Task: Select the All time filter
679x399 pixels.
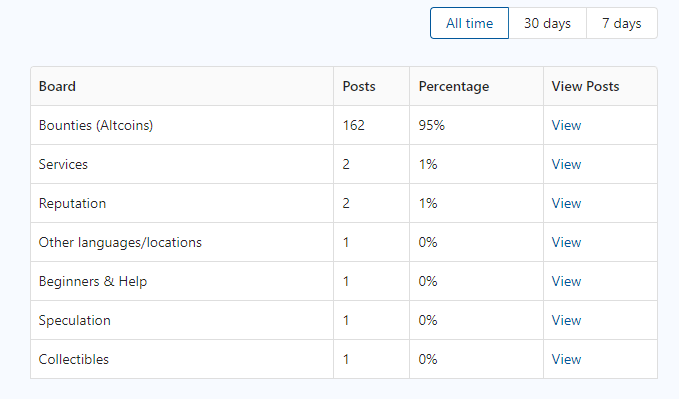Action: coord(469,23)
